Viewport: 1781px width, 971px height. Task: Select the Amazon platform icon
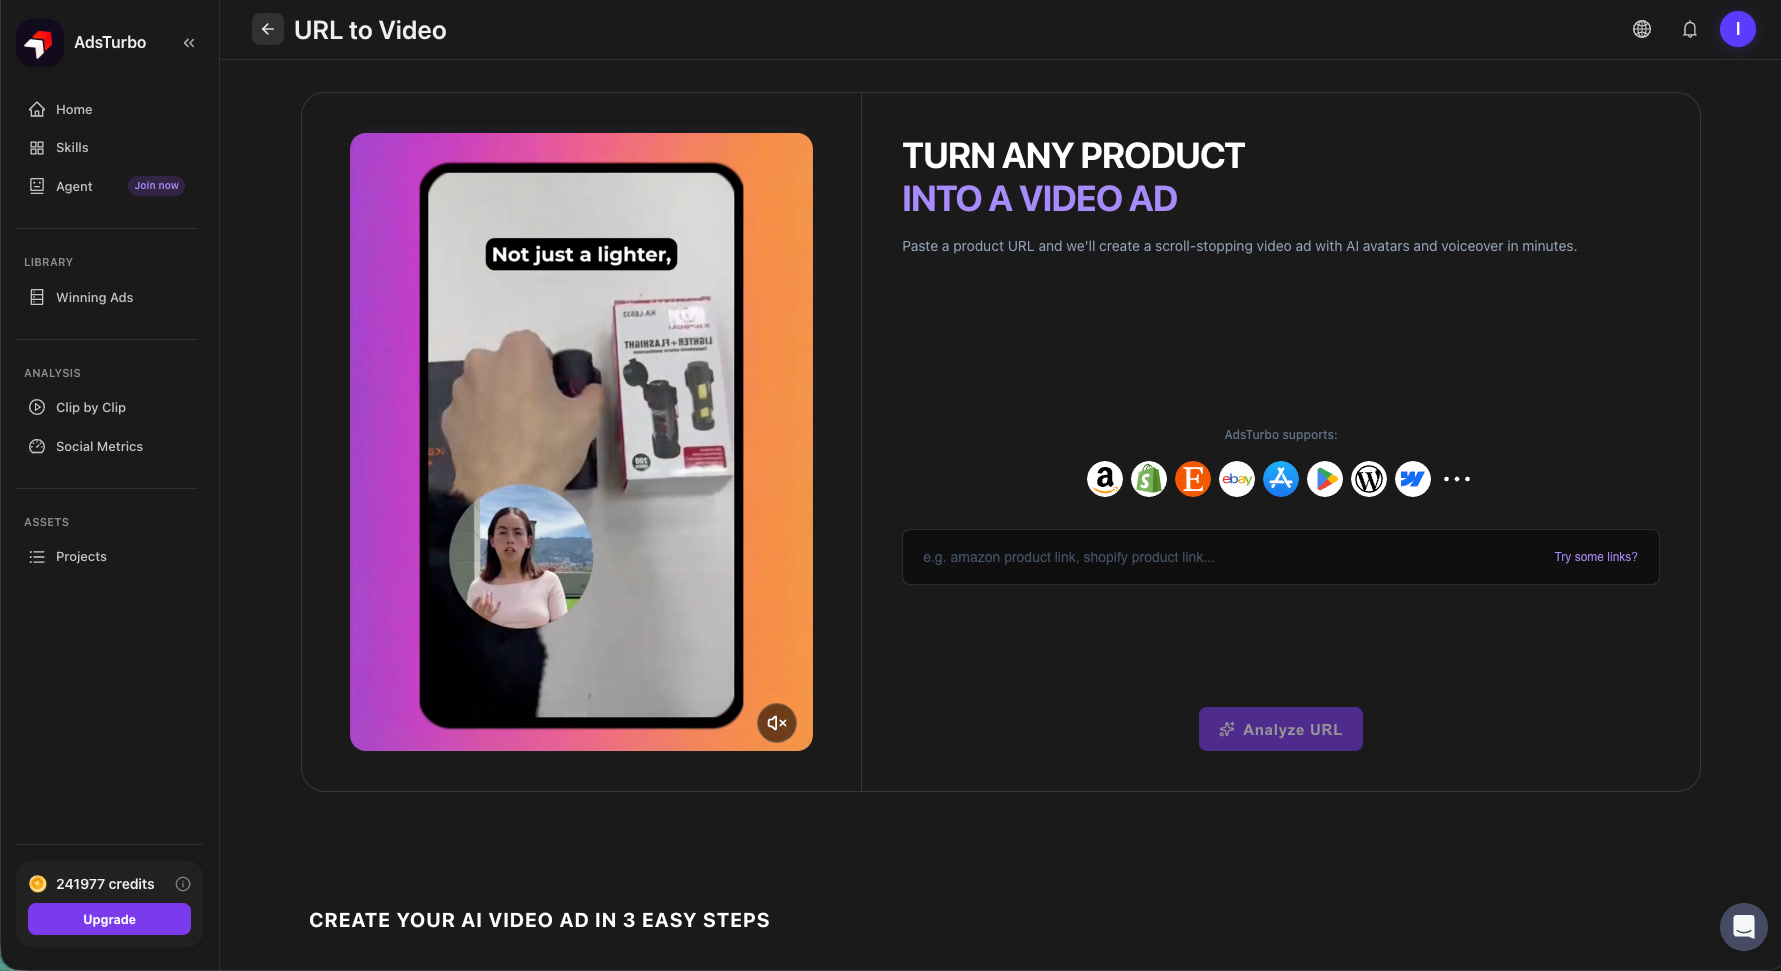(1104, 479)
